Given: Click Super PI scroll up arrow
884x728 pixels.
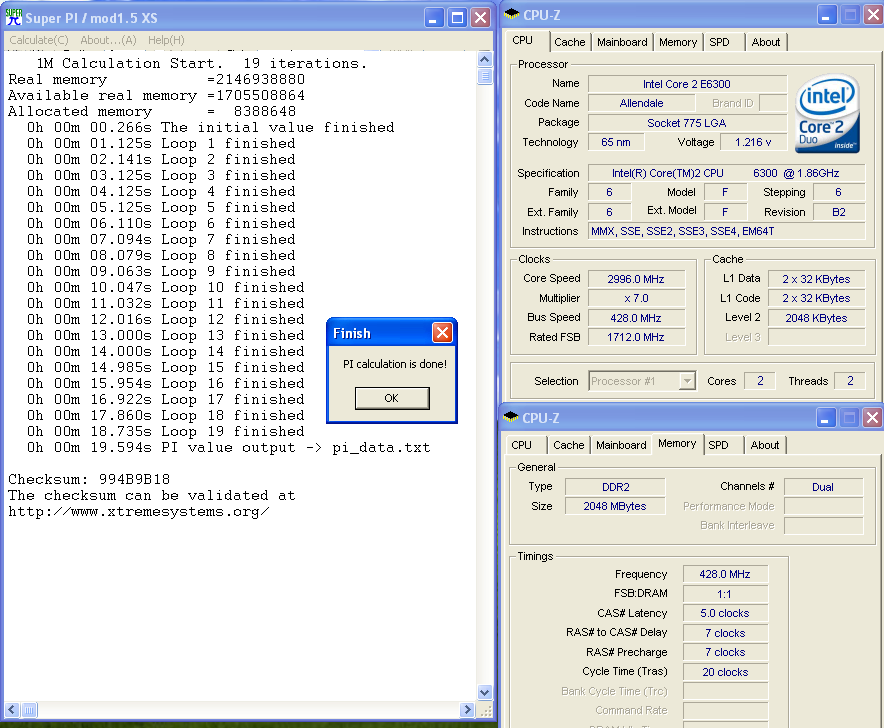Looking at the screenshot, I should click(485, 59).
